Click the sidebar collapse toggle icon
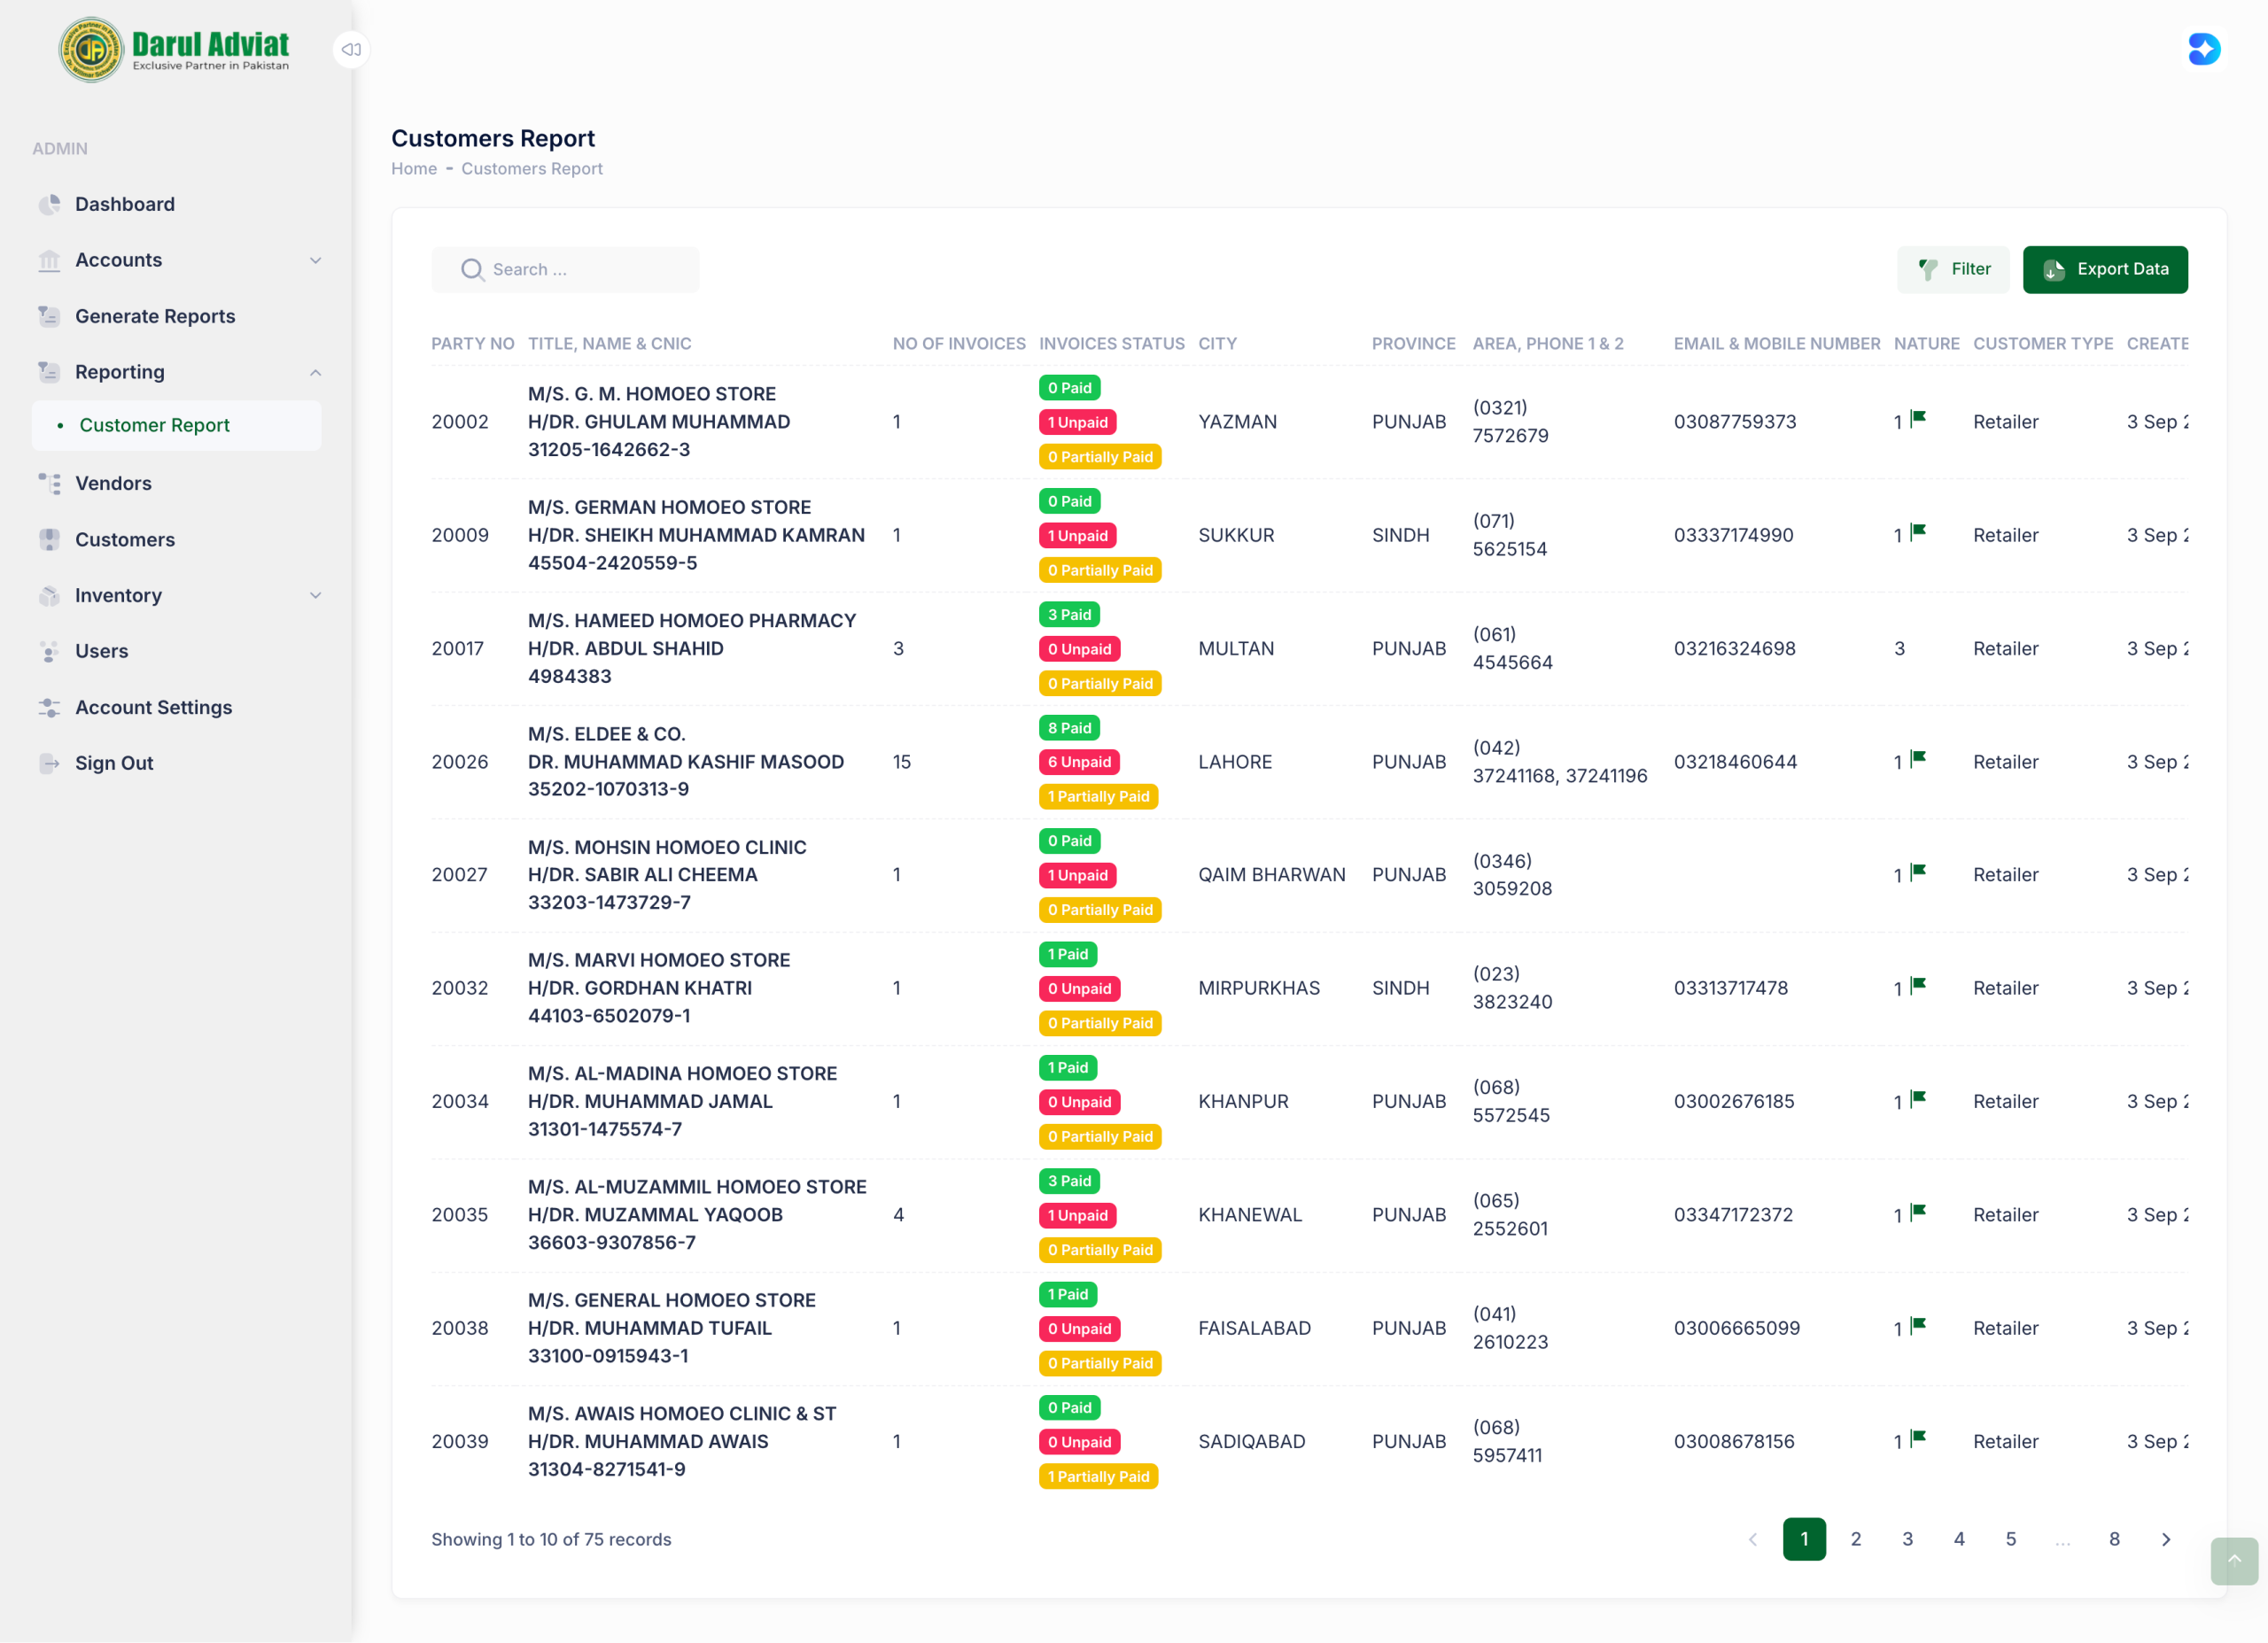The width and height of the screenshot is (2268, 1643). [351, 49]
